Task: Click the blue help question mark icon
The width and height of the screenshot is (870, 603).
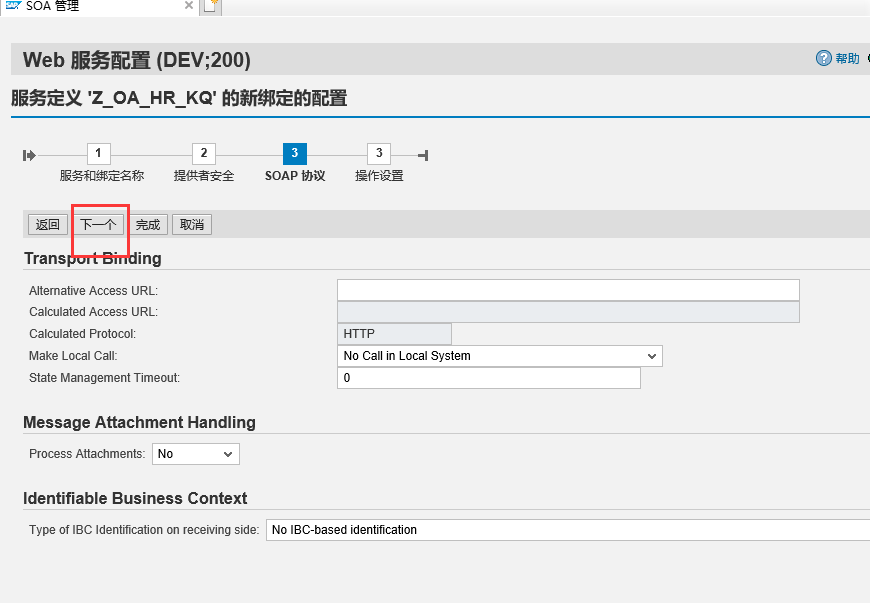Action: coord(823,58)
